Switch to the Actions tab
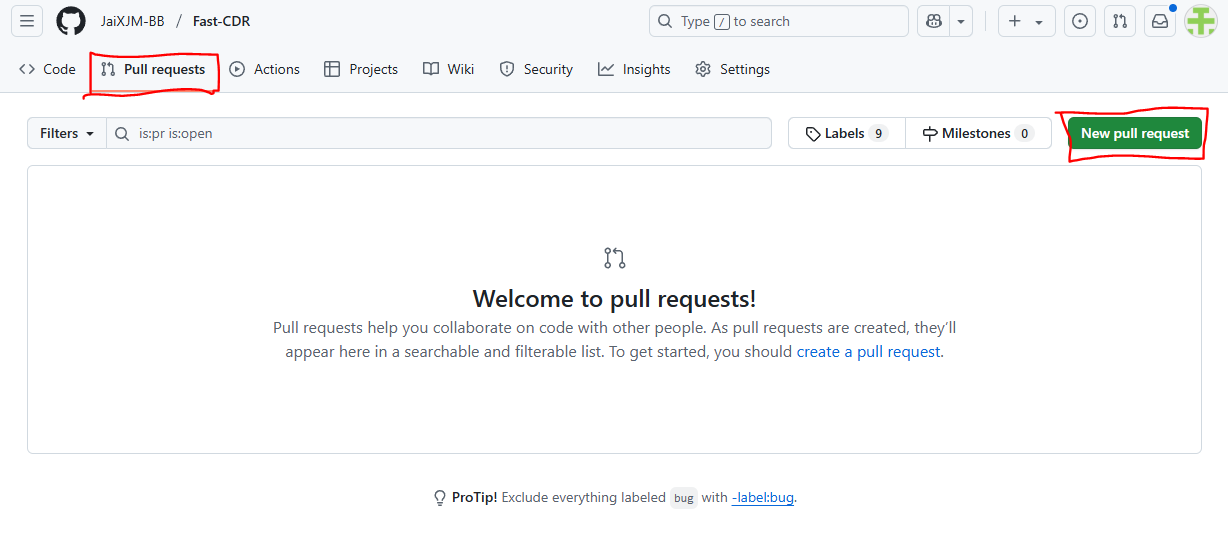Viewport: 1228px width, 535px height. point(265,69)
